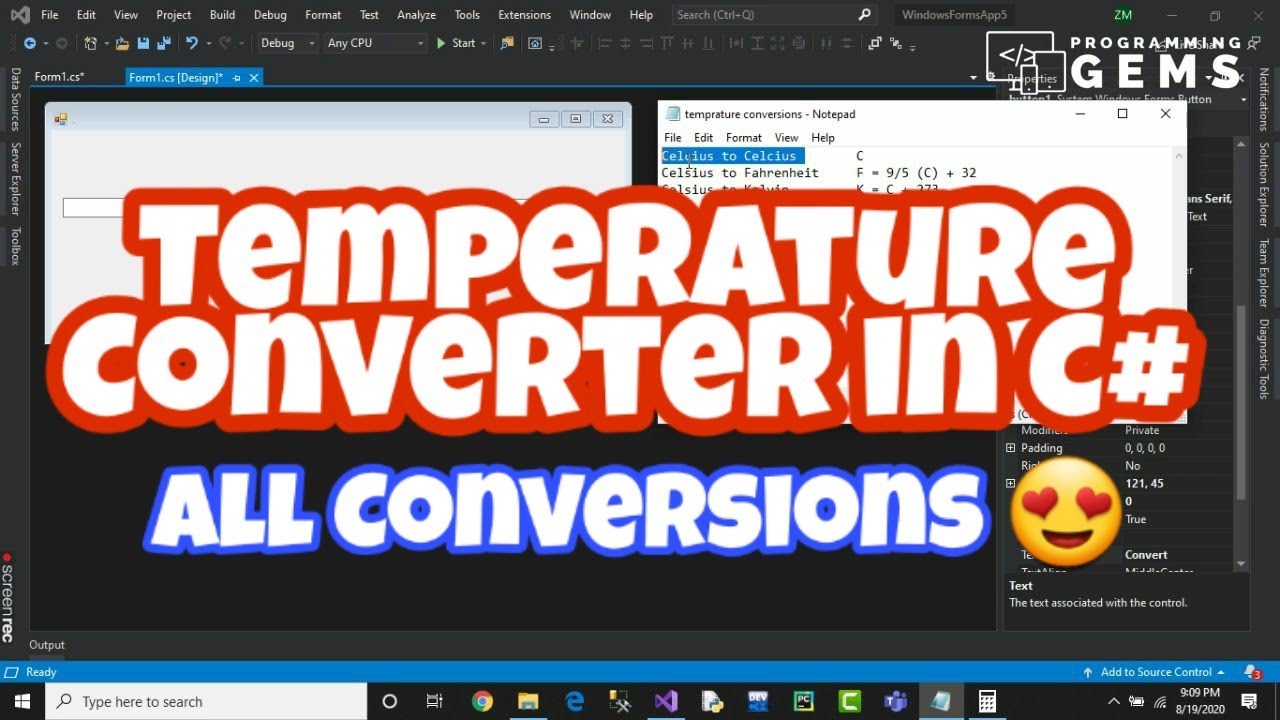Open the Python icon on the taskbar

click(712, 701)
